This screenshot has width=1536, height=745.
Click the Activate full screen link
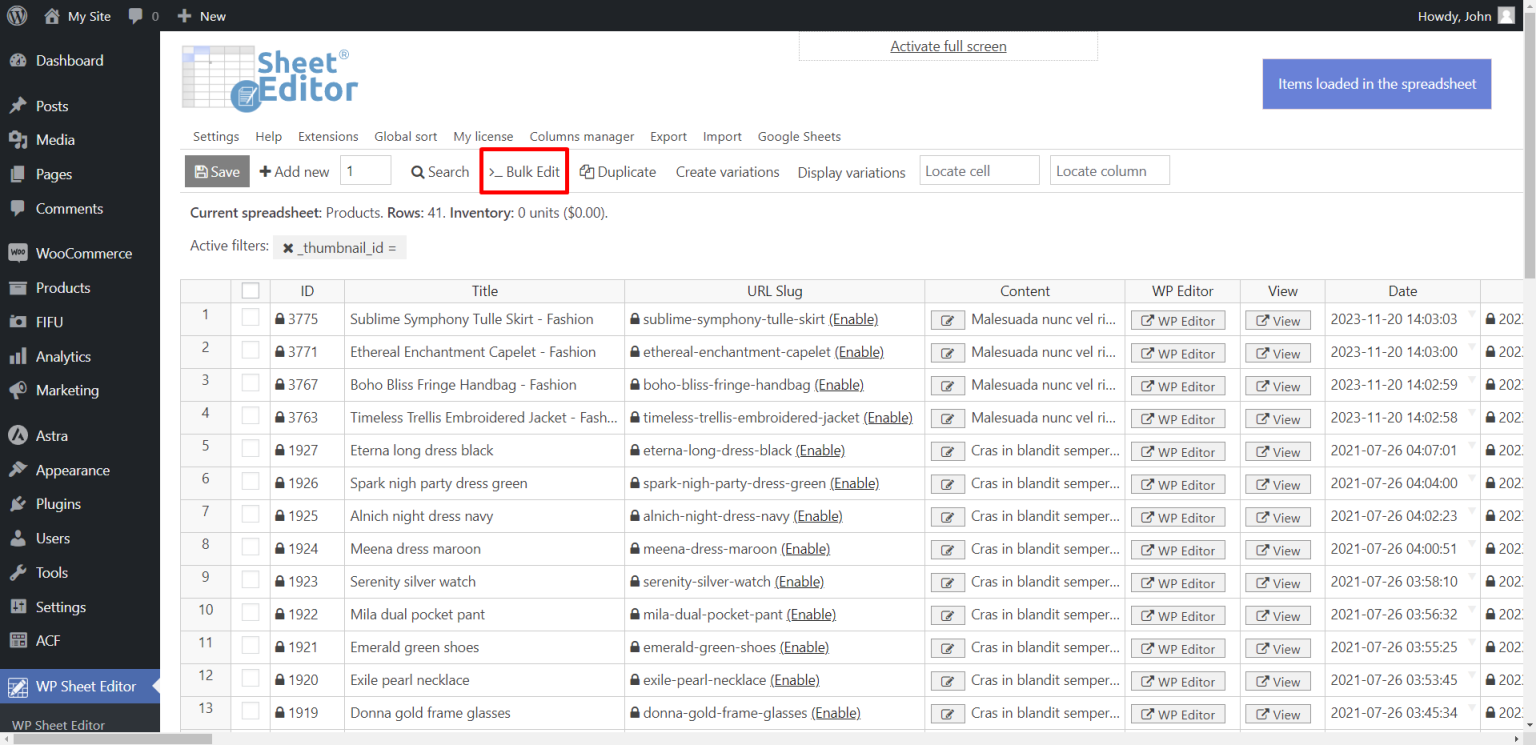pyautogui.click(x=947, y=46)
